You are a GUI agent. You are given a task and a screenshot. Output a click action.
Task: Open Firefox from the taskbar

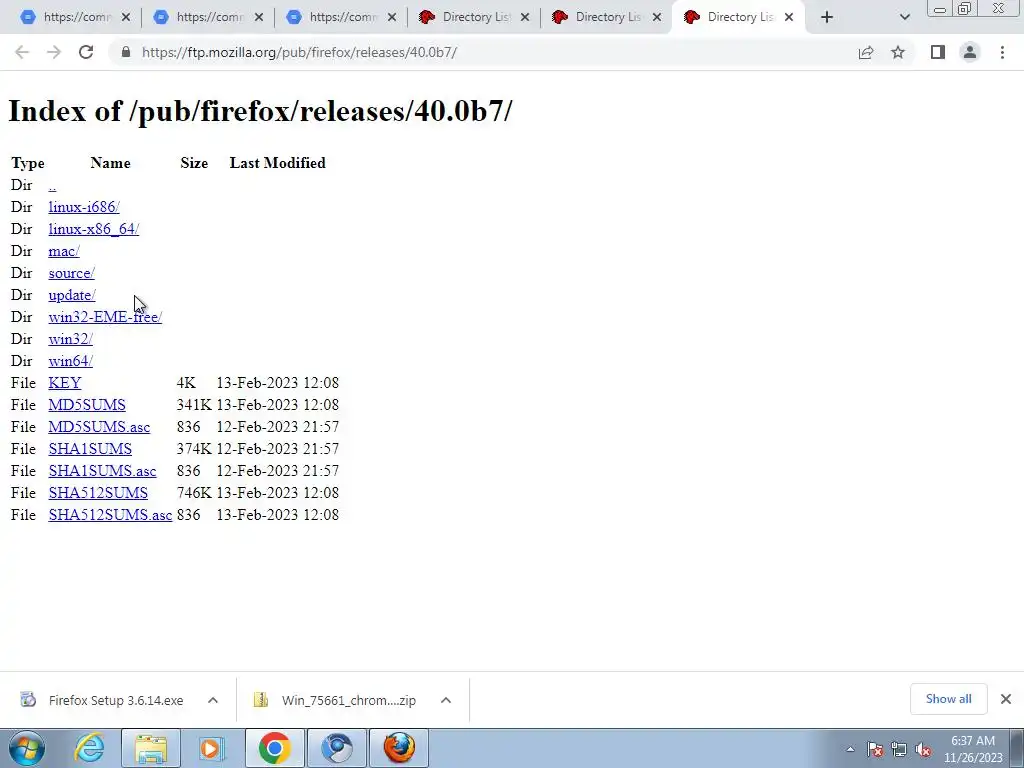(x=399, y=748)
